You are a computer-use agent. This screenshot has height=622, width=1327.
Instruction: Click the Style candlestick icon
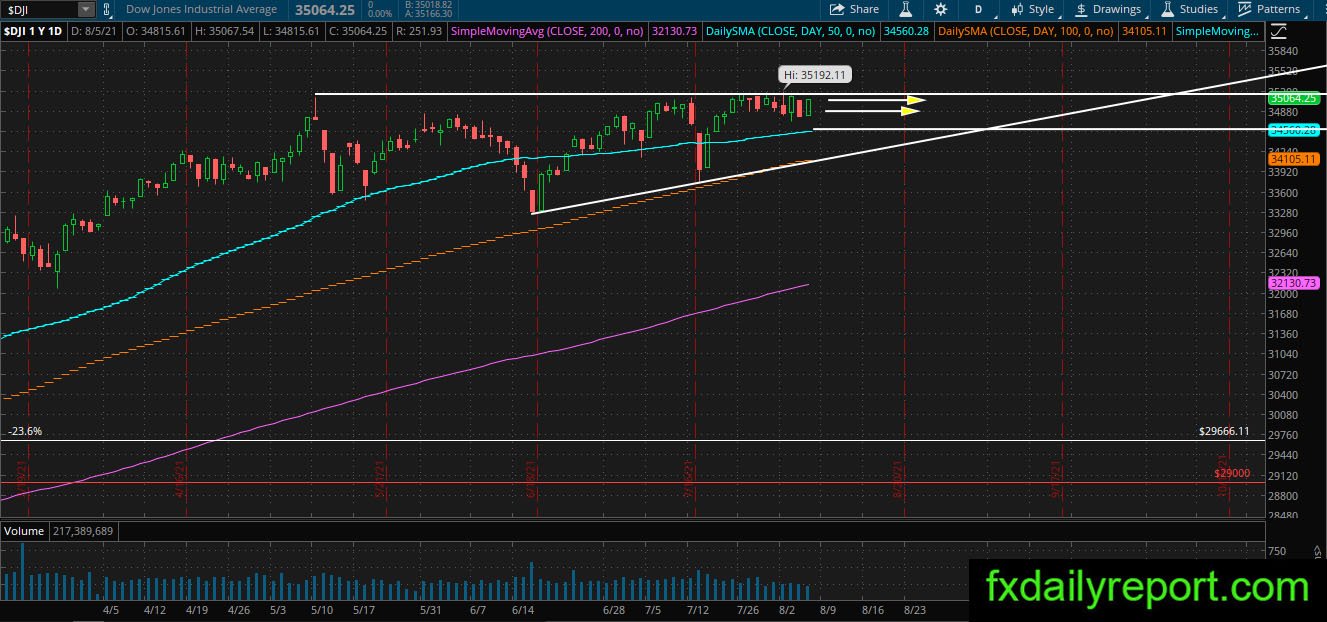click(1017, 9)
